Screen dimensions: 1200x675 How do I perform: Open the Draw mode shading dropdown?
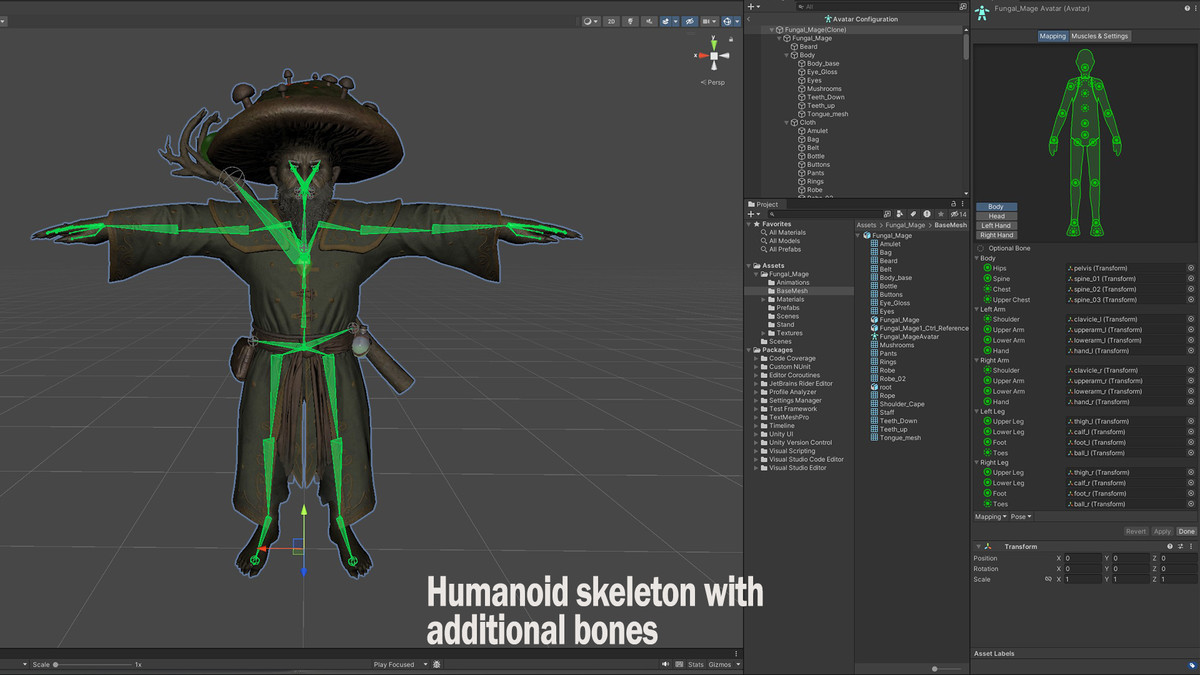click(x=592, y=21)
